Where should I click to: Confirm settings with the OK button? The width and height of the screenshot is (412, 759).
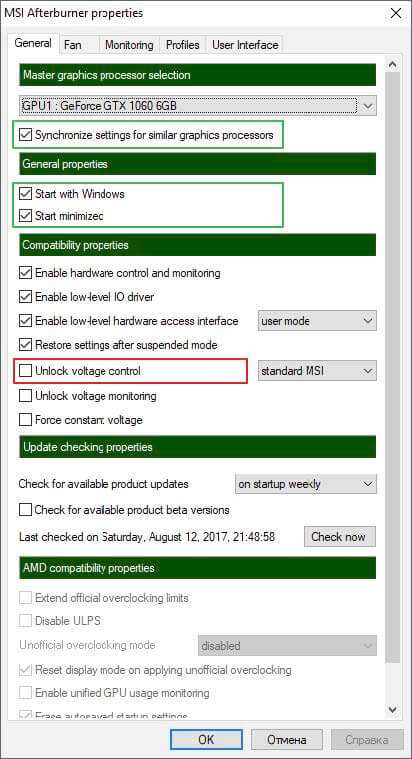click(x=206, y=740)
